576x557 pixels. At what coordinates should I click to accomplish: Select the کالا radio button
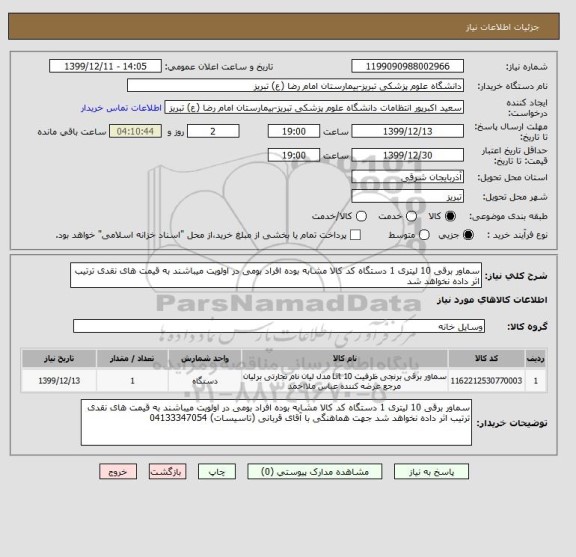450,216
